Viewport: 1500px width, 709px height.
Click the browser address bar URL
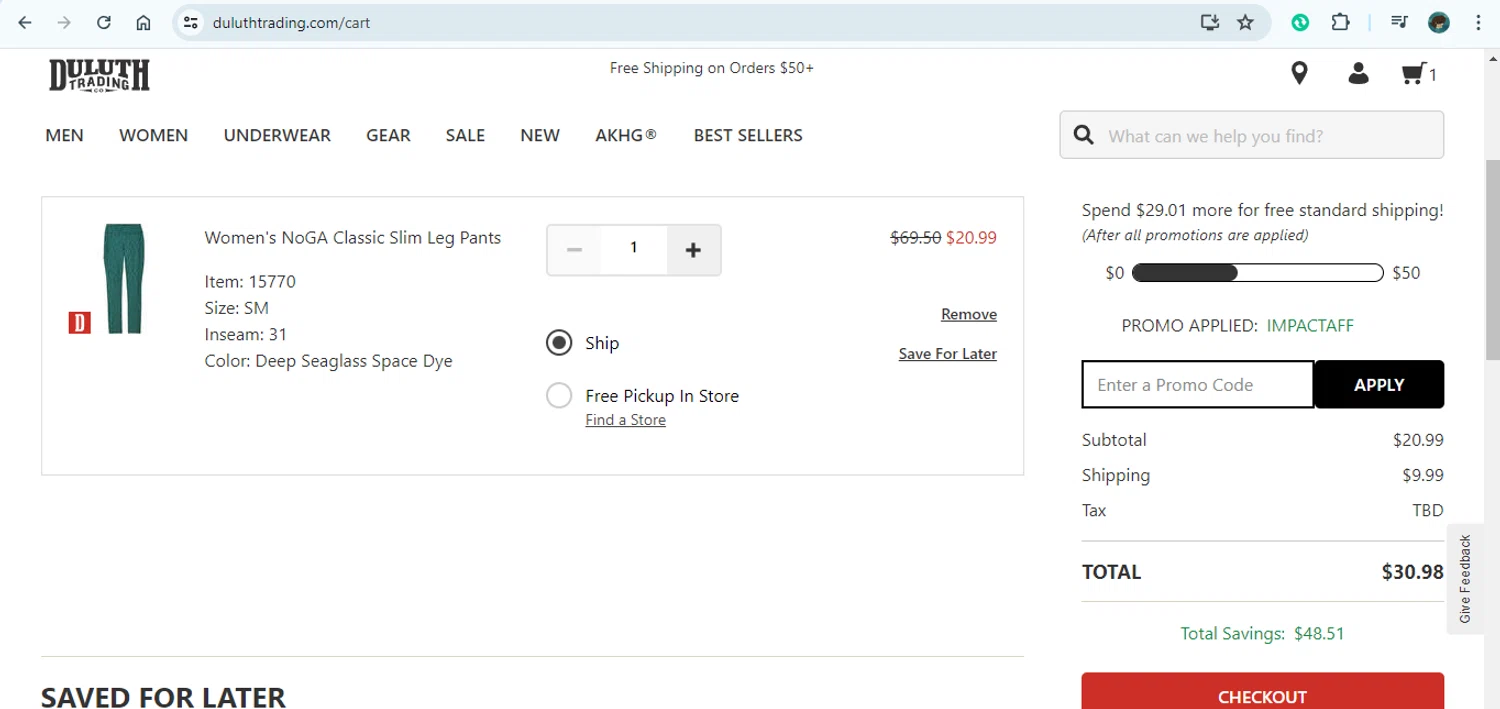coord(291,22)
